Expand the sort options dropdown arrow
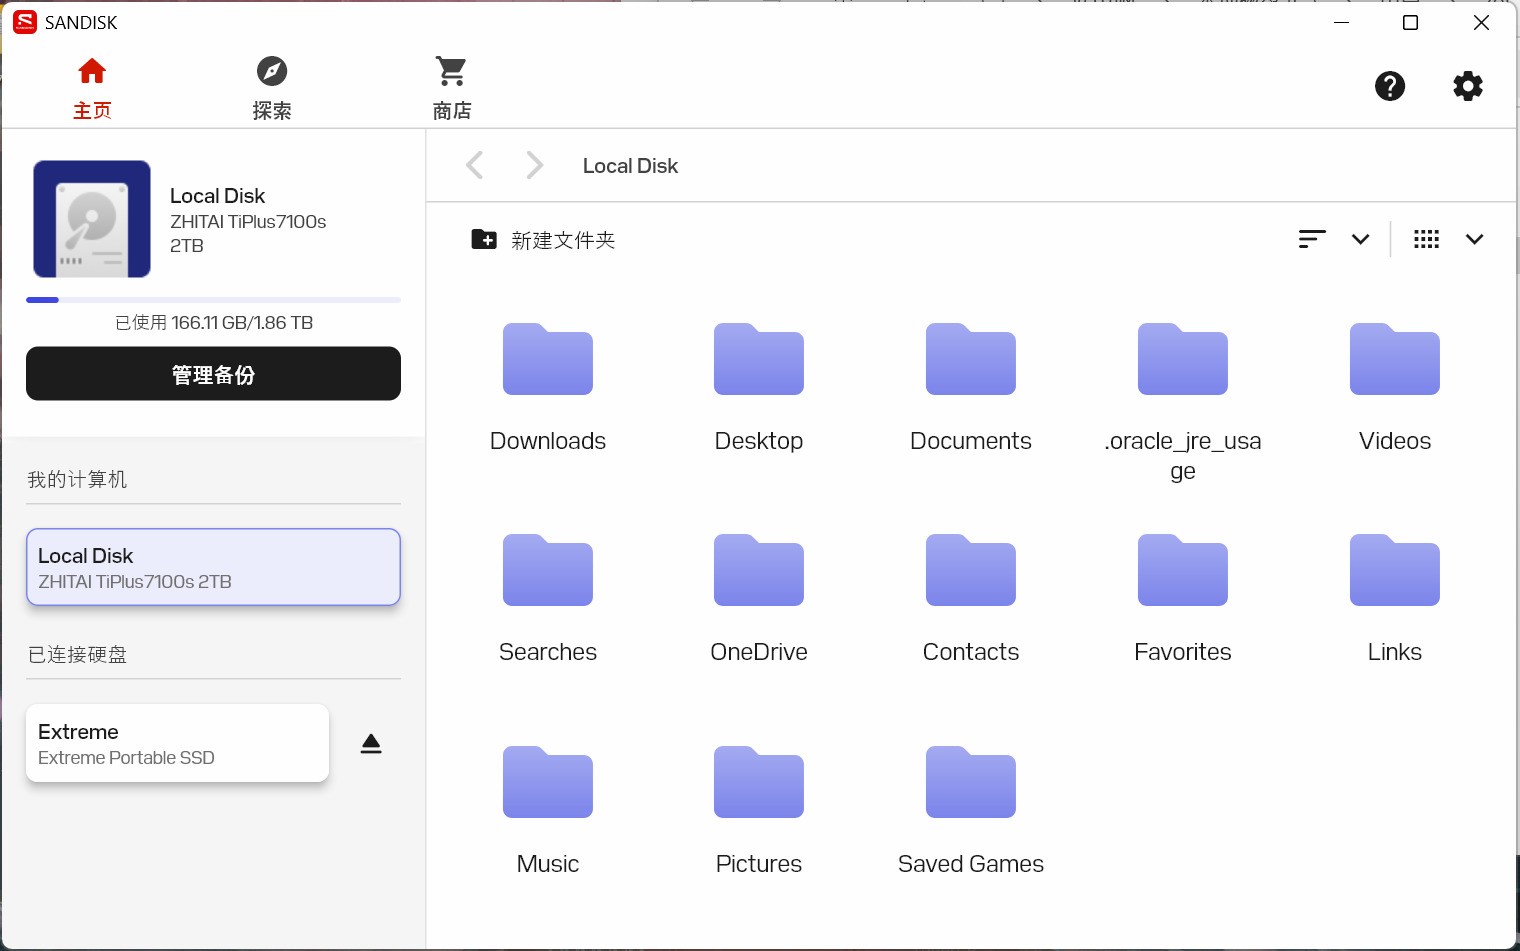Viewport: 1520px width, 951px height. (1360, 239)
